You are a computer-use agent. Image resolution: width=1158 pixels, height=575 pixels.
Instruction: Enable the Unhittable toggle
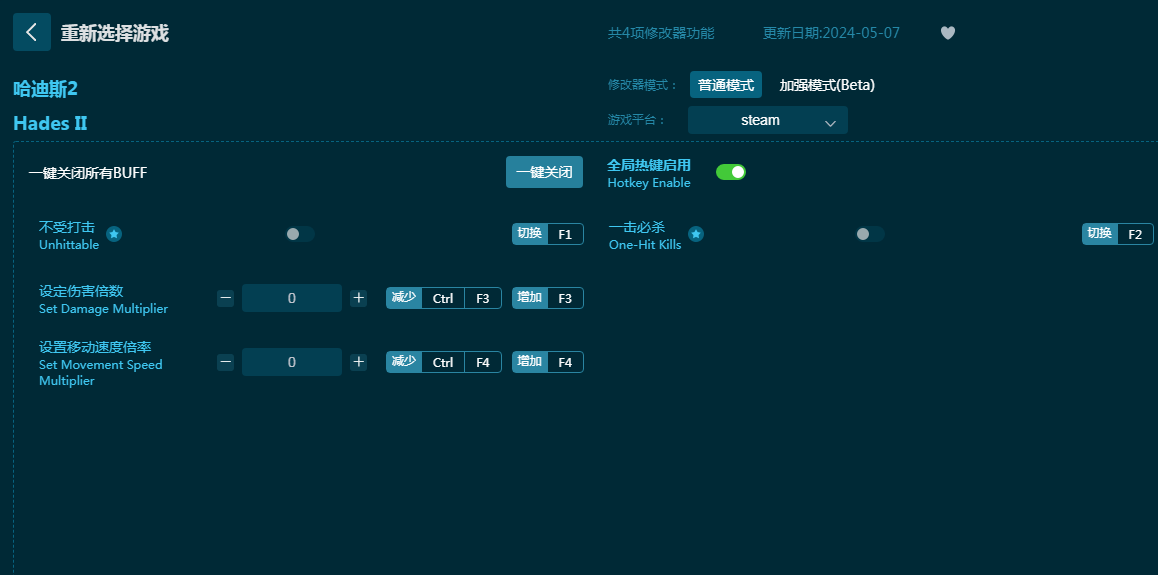[300, 234]
